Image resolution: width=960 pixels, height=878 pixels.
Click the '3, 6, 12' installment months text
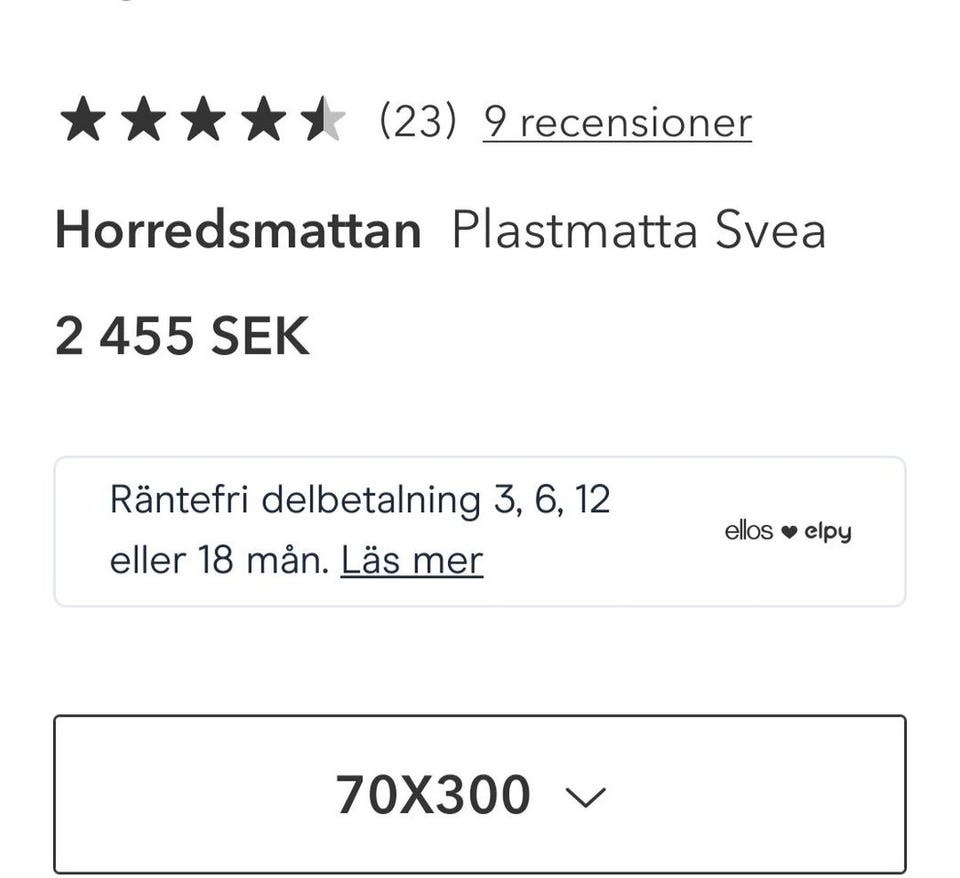[x=552, y=499]
